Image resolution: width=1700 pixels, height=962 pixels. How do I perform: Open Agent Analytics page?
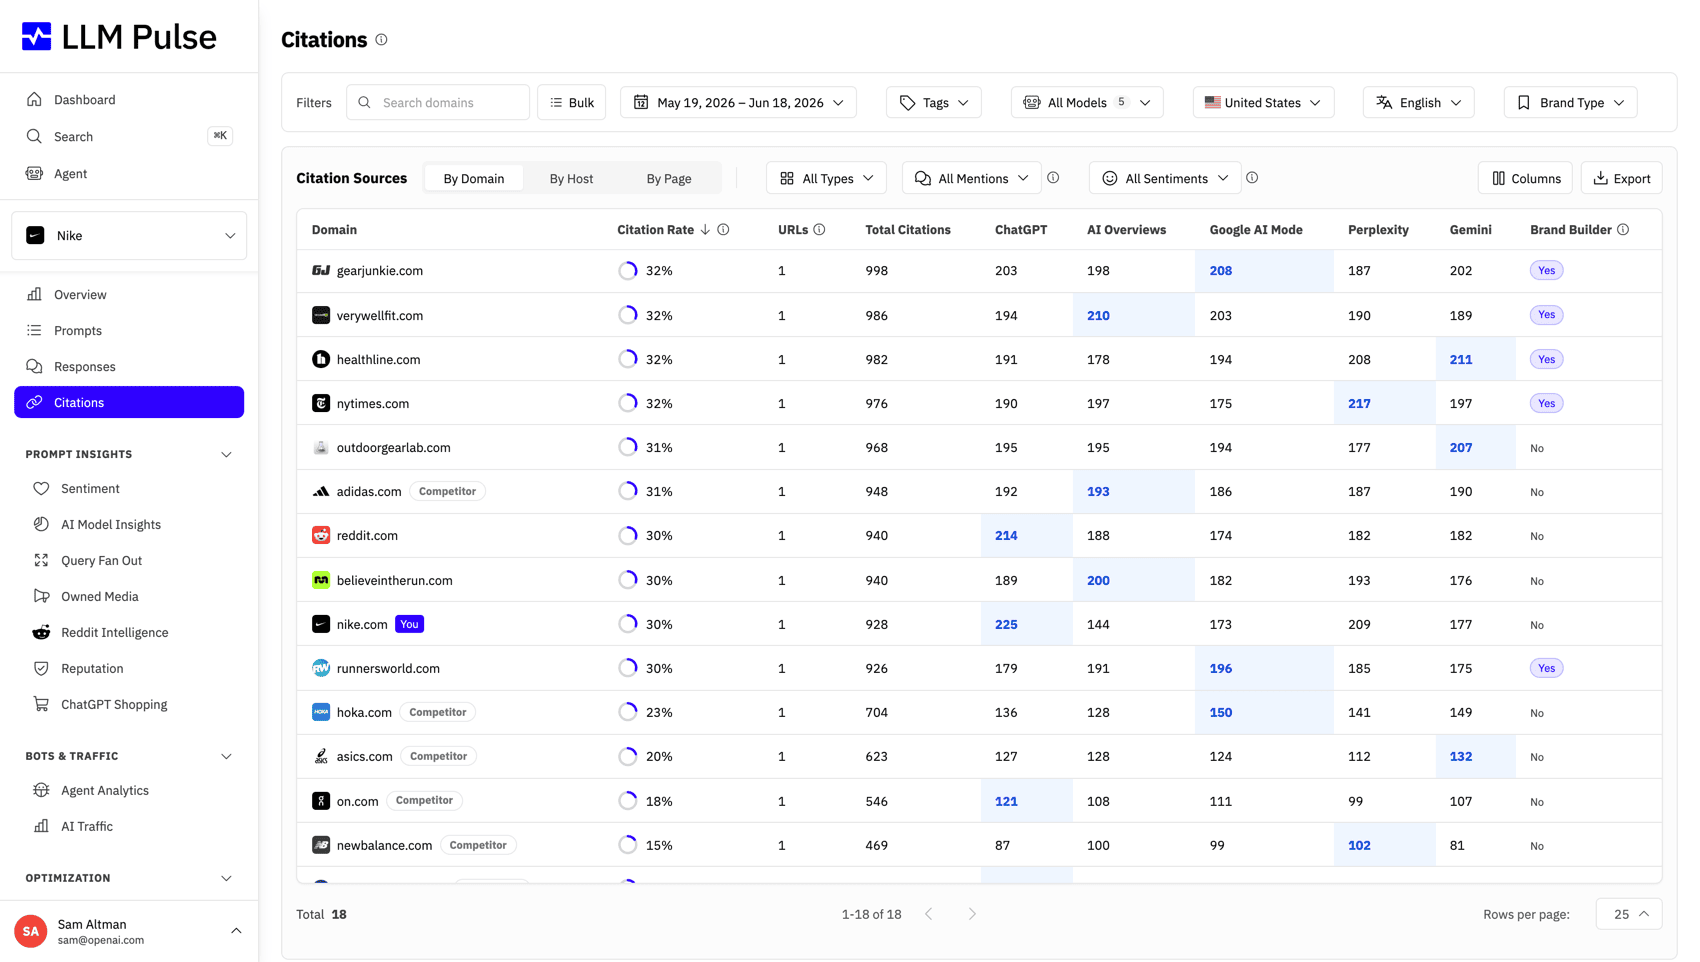click(x=129, y=791)
